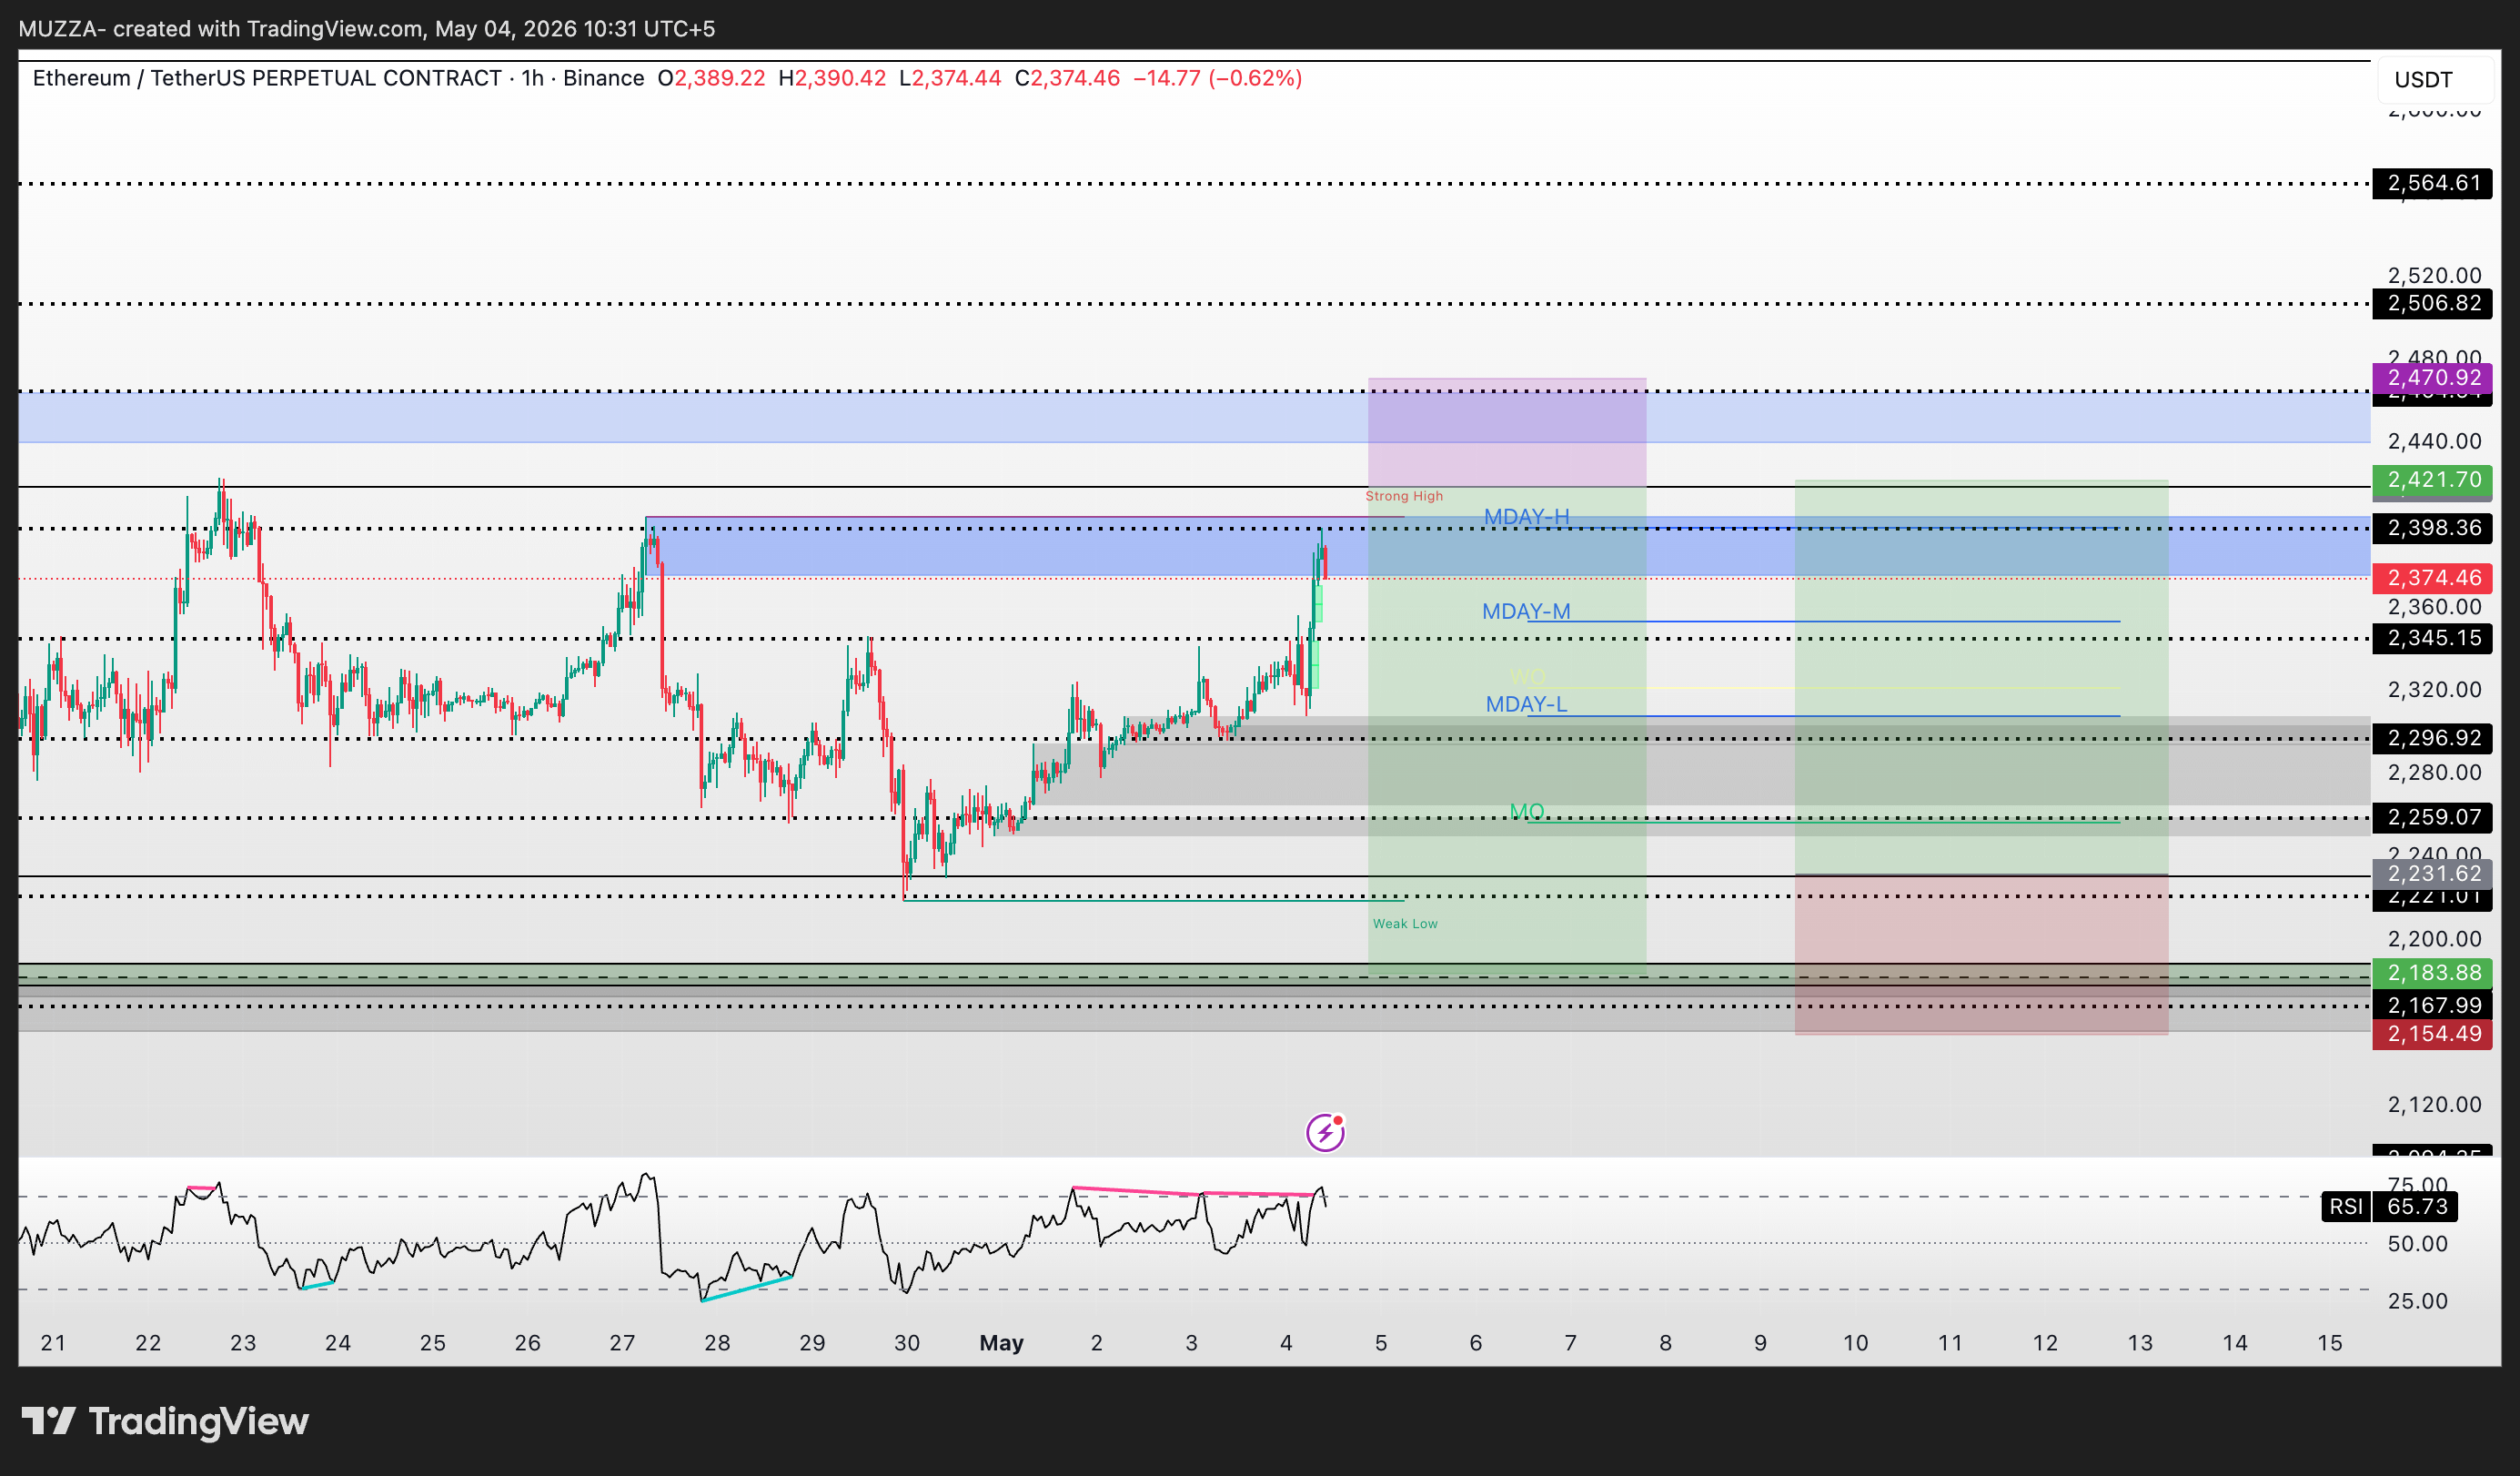
Task: Select the 2,259.07 price label
Action: click(2432, 817)
